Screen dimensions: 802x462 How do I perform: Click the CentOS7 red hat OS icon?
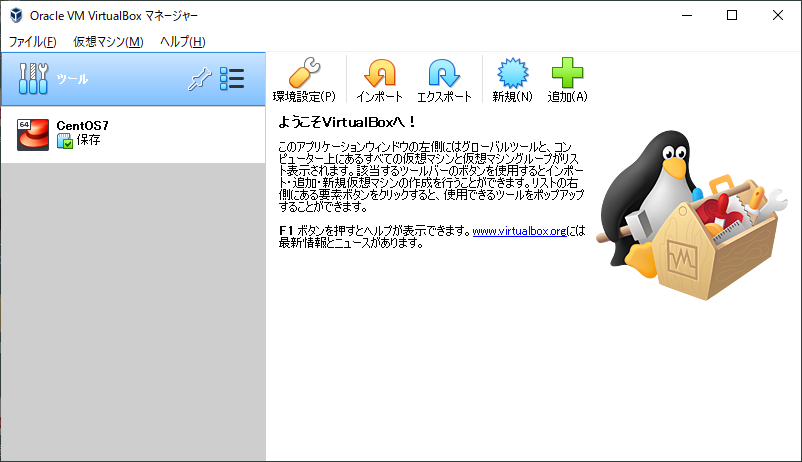point(33,135)
